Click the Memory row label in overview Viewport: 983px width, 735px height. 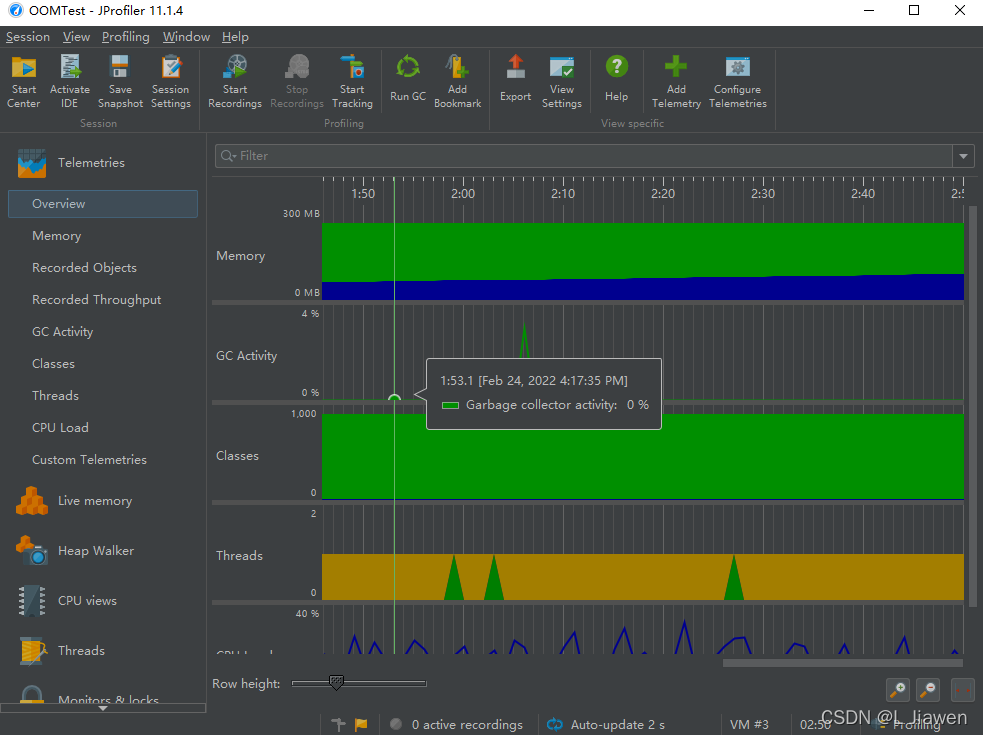241,256
